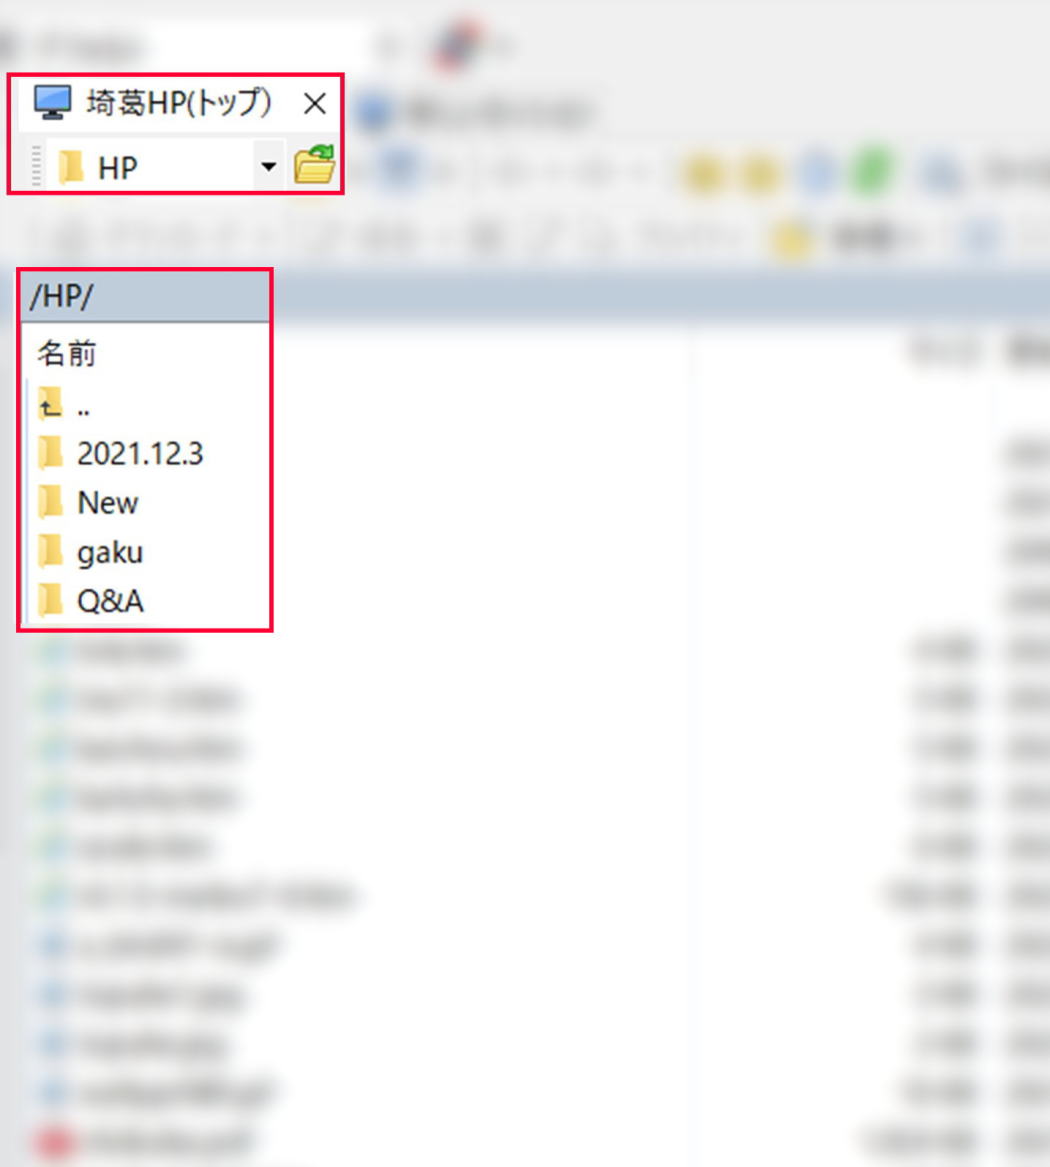Image resolution: width=1050 pixels, height=1167 pixels.
Task: Sort files by the 名前 column header
Action: point(67,353)
